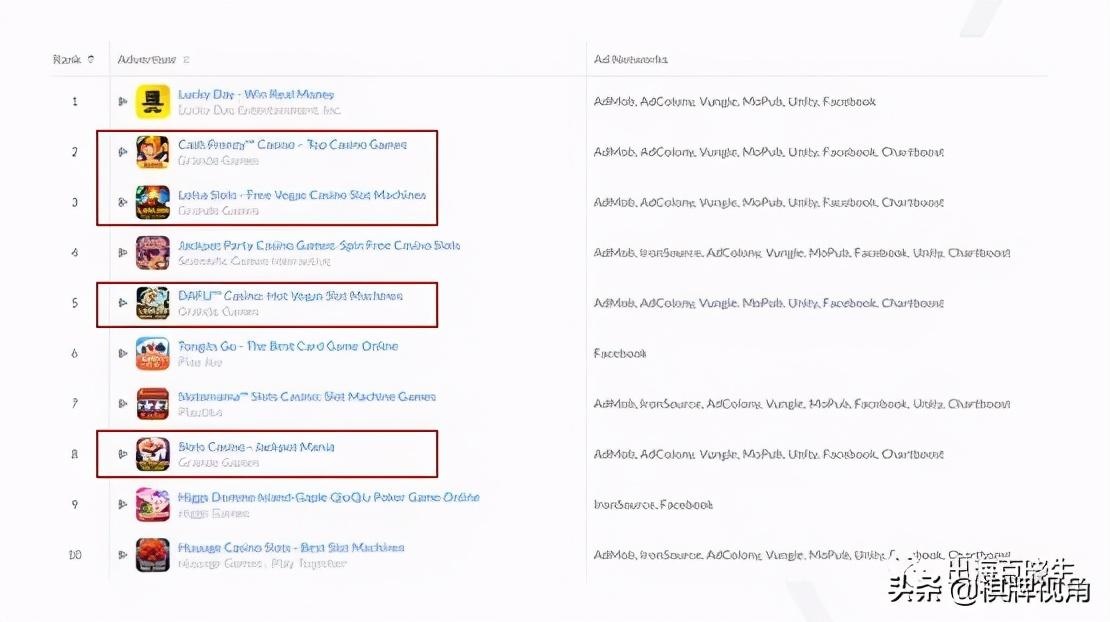Select Playtika publisher under Slotomania
This screenshot has width=1110, height=622.
[200, 413]
